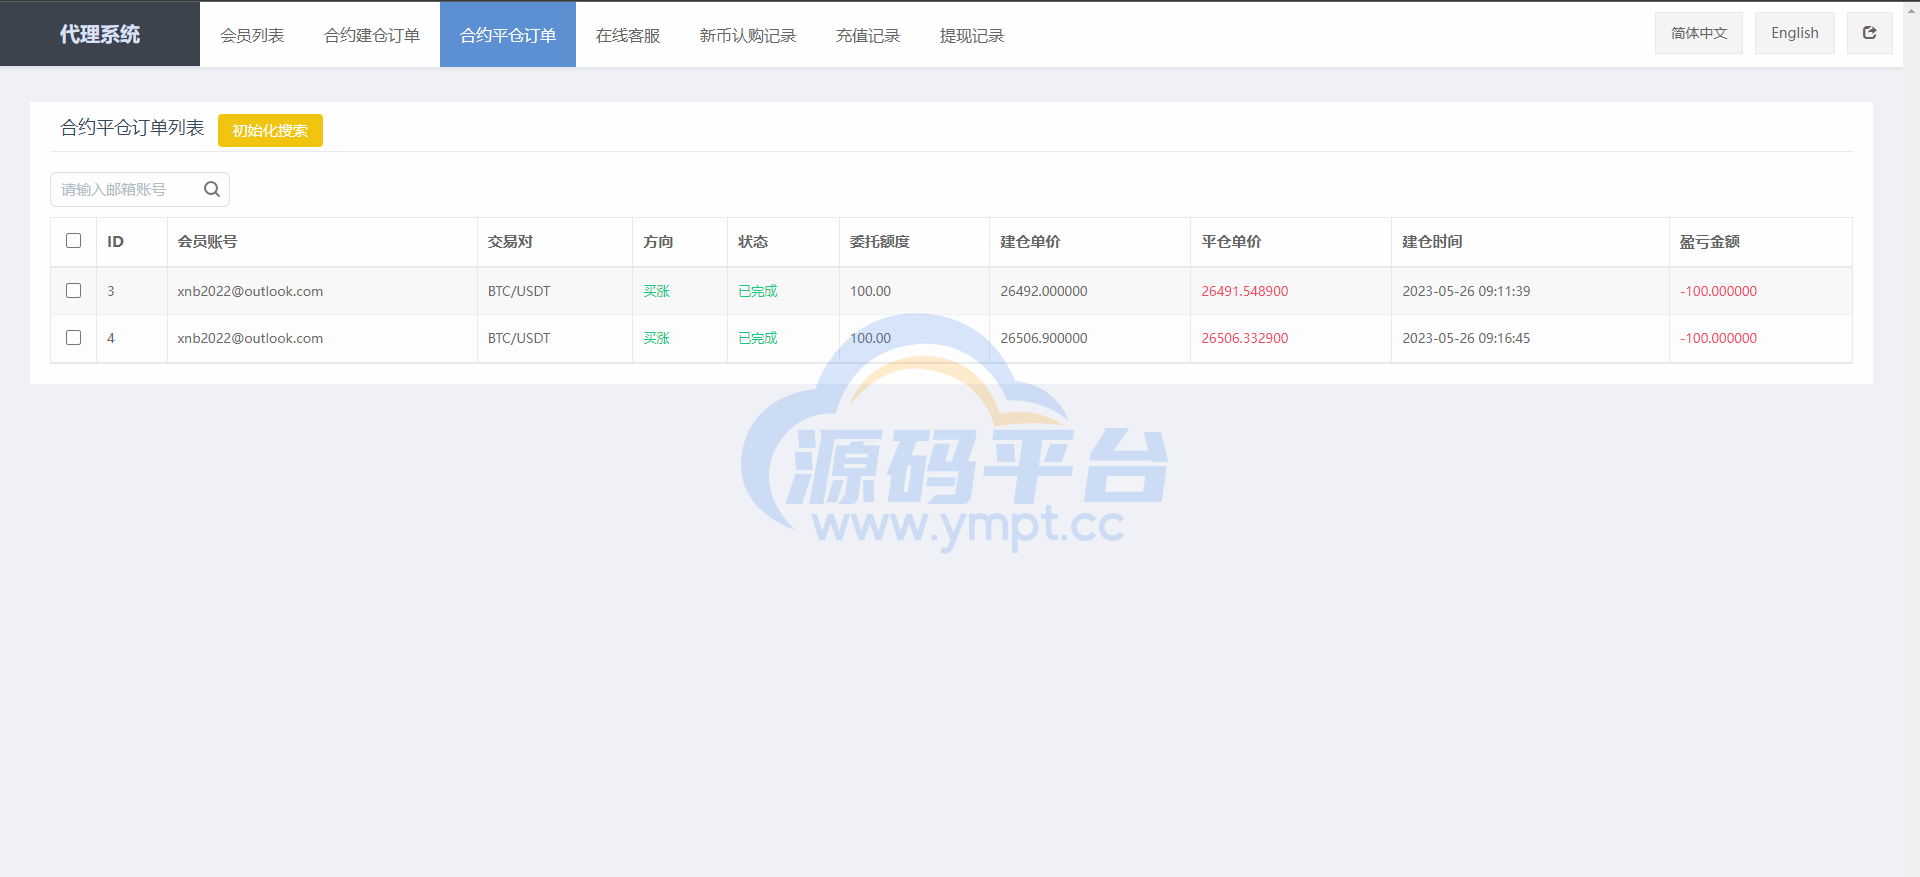Screen dimensions: 1920x877
Task: Switch language to 简体中文
Action: click(1699, 33)
